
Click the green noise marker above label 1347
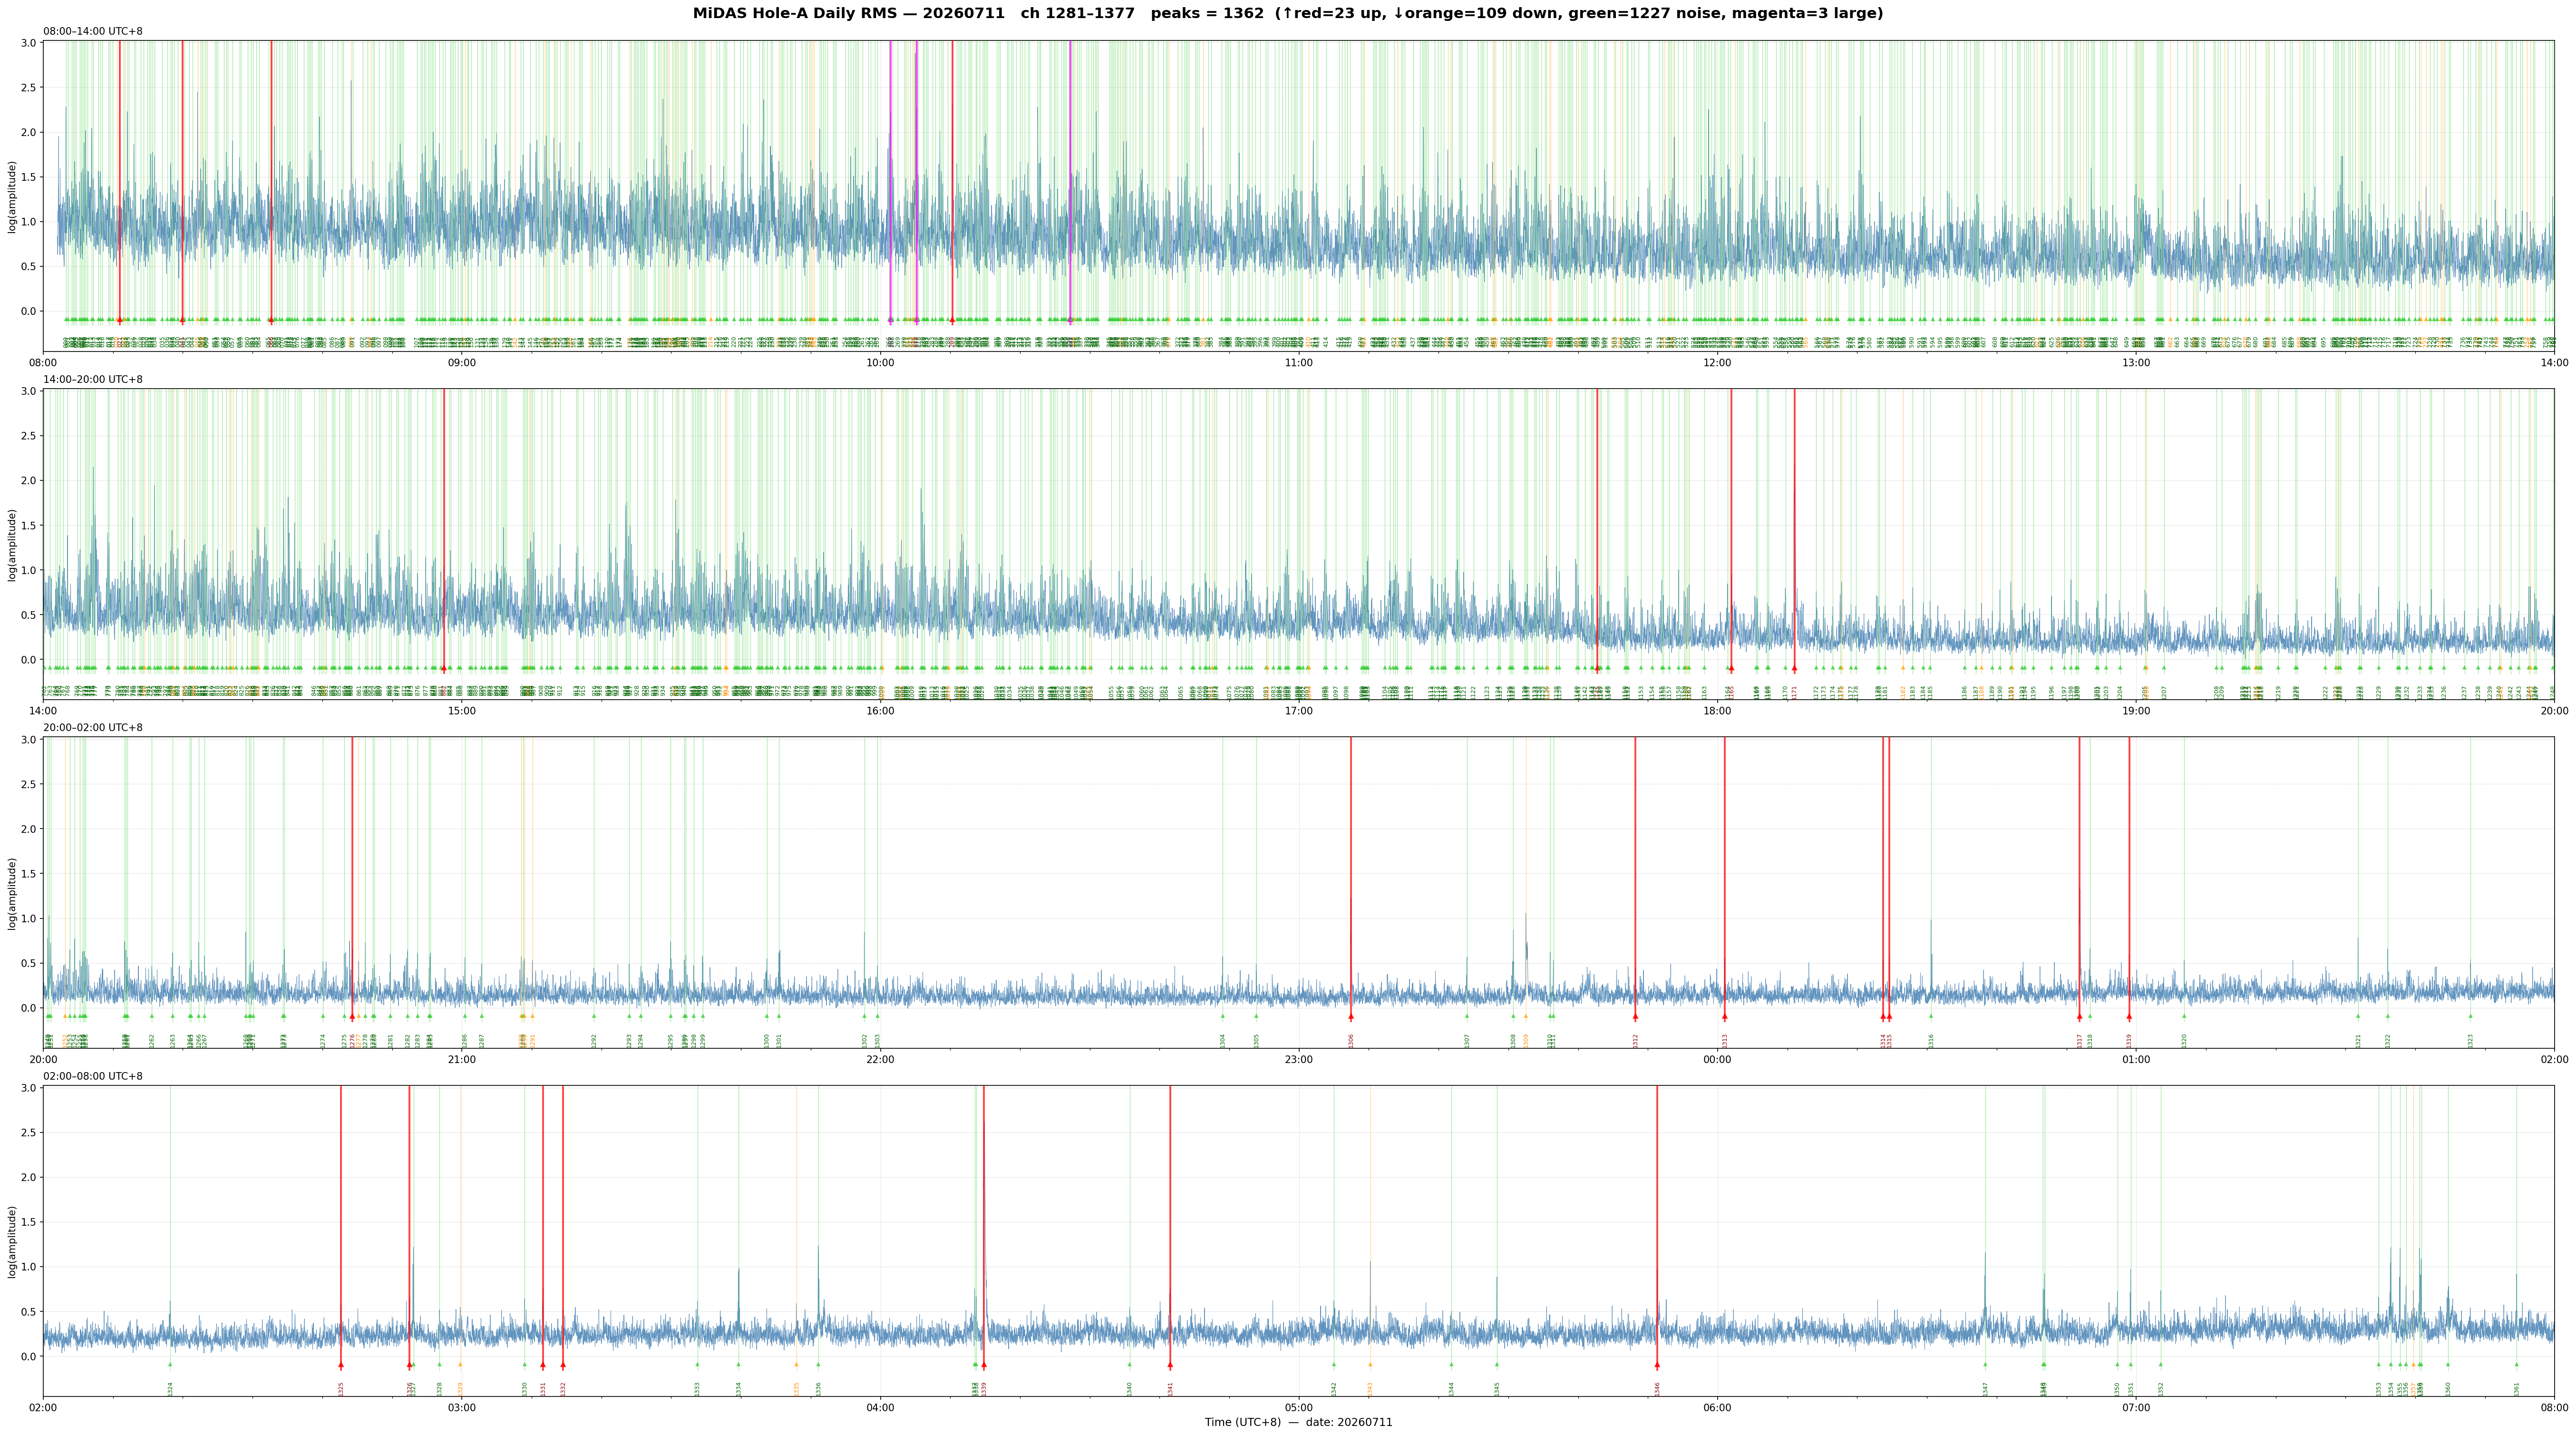pyautogui.click(x=1985, y=1364)
